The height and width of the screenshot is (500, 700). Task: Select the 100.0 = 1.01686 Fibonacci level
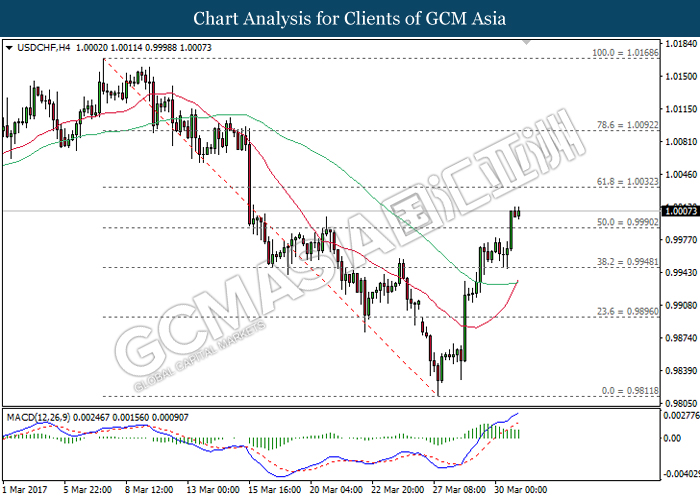click(625, 53)
